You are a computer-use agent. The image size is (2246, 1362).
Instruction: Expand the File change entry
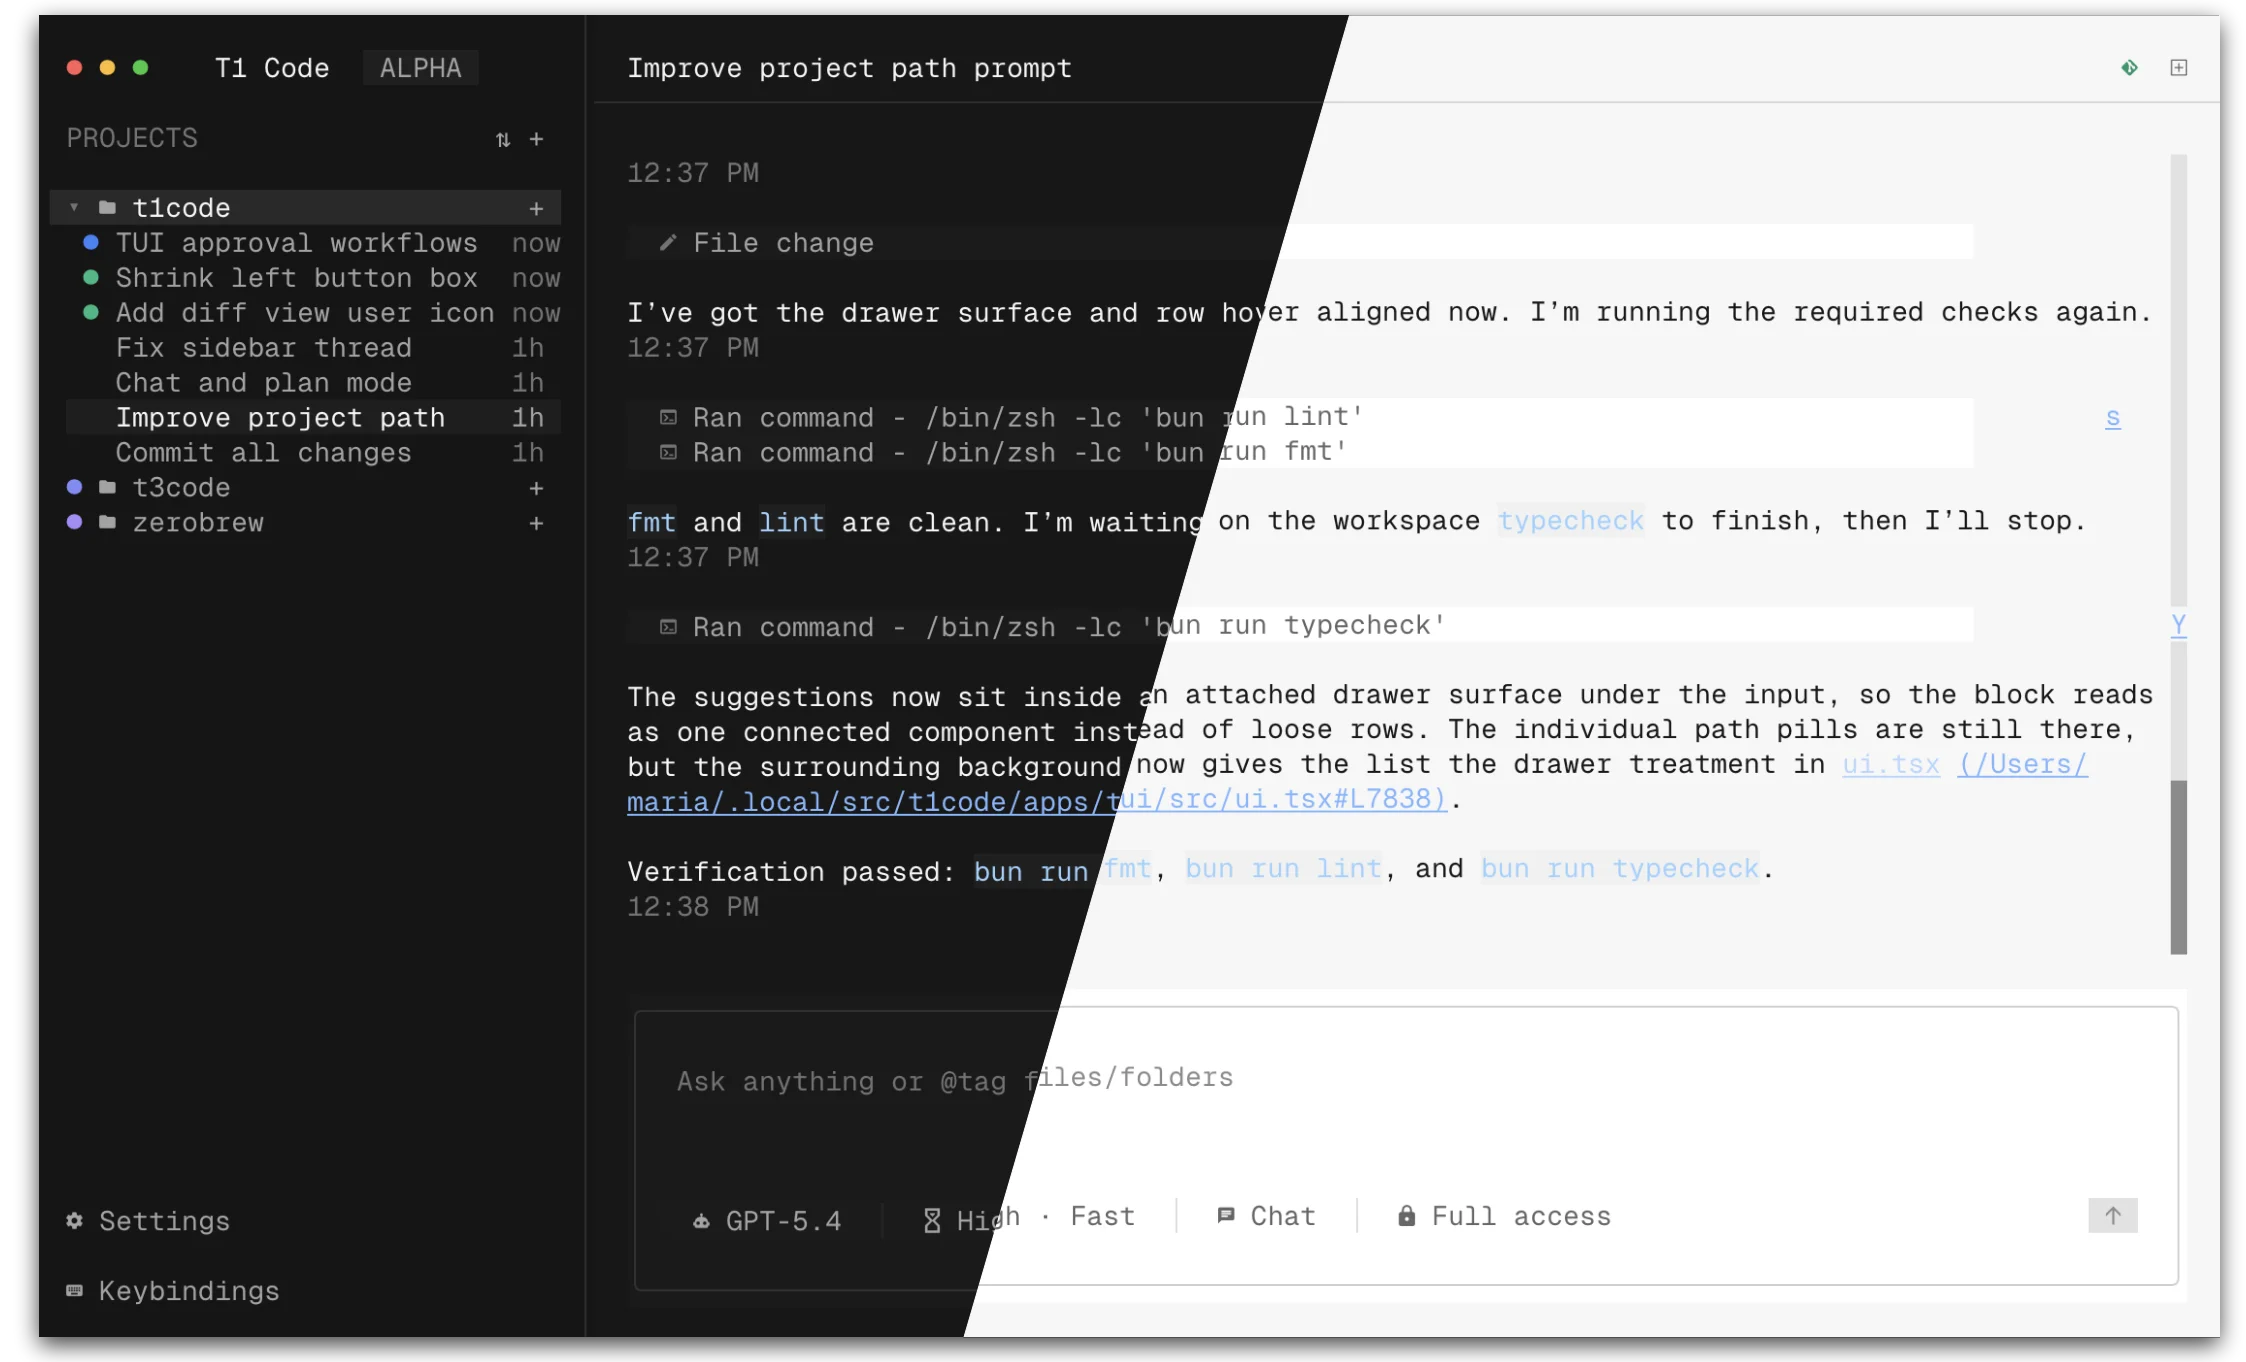(x=1300, y=242)
